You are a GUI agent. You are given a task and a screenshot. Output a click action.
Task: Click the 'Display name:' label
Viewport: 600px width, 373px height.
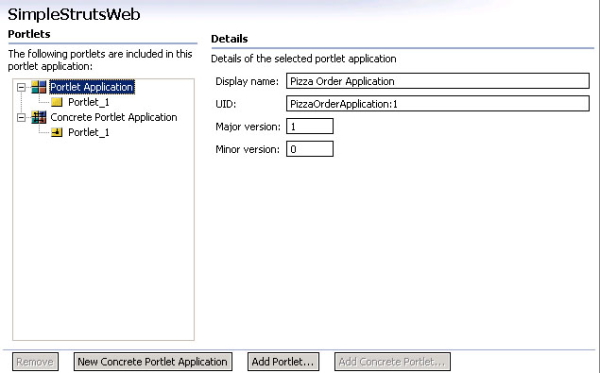pos(247,81)
